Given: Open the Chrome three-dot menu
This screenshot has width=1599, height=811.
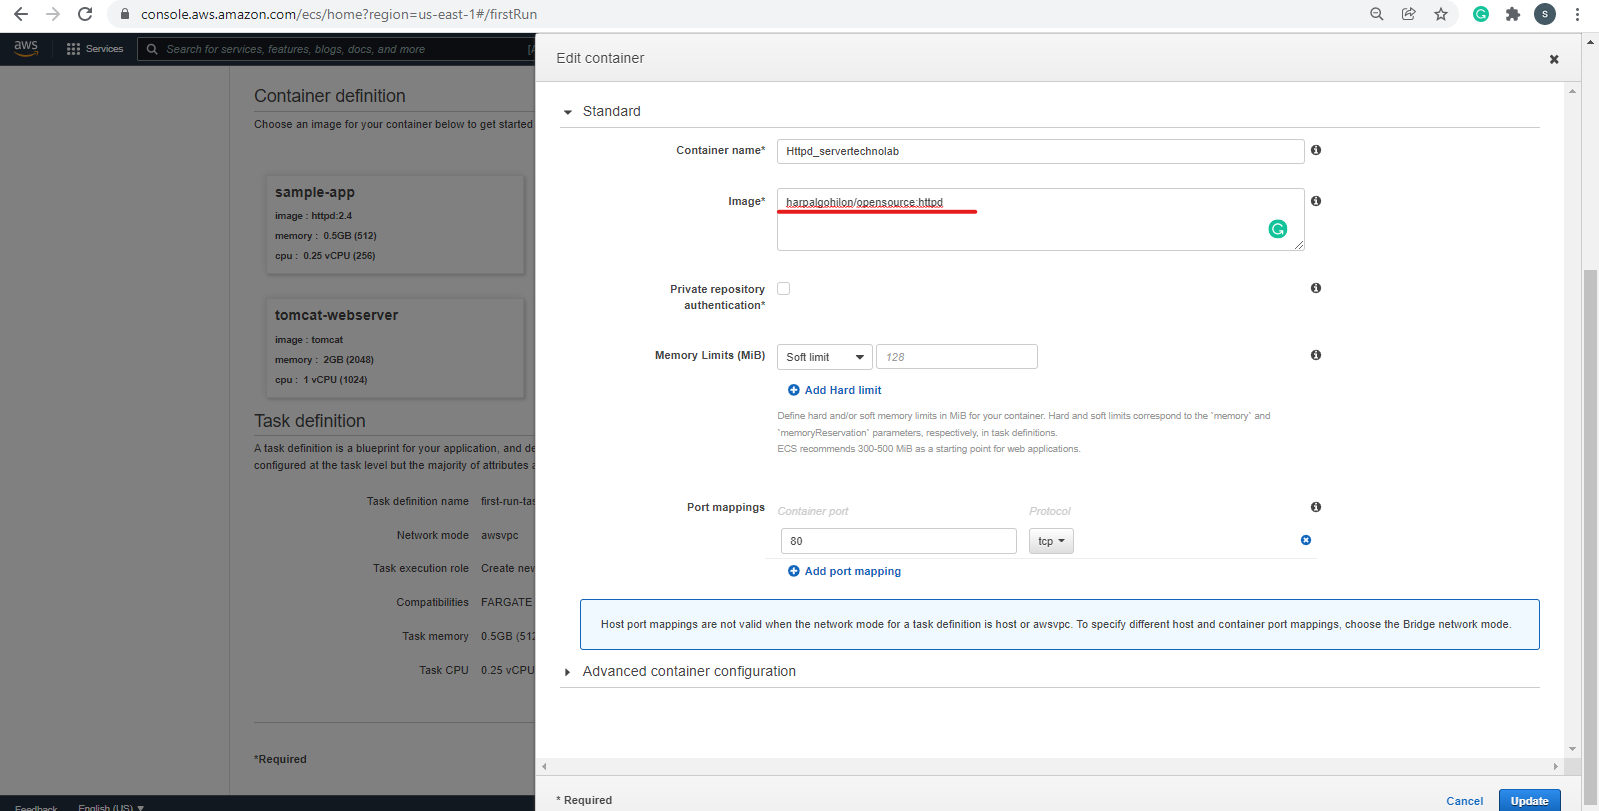Looking at the screenshot, I should tap(1577, 14).
